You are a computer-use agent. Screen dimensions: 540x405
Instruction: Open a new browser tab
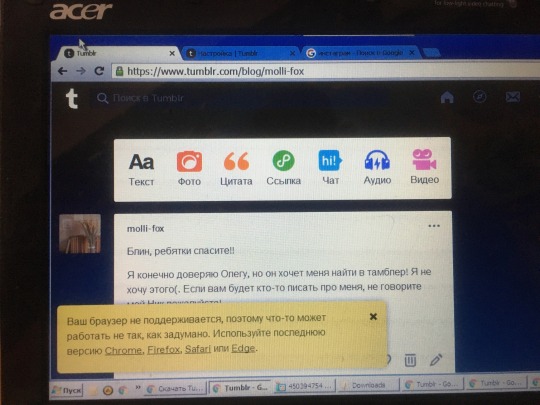point(431,53)
